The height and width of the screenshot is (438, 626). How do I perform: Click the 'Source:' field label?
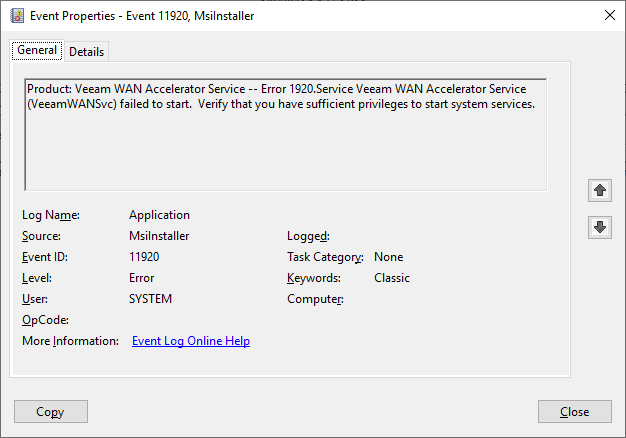pyautogui.click(x=41, y=236)
